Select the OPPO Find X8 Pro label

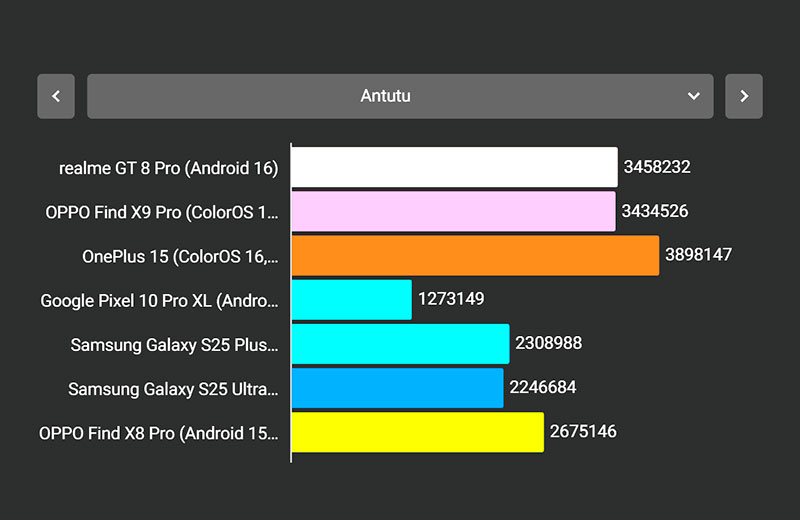coord(158,432)
